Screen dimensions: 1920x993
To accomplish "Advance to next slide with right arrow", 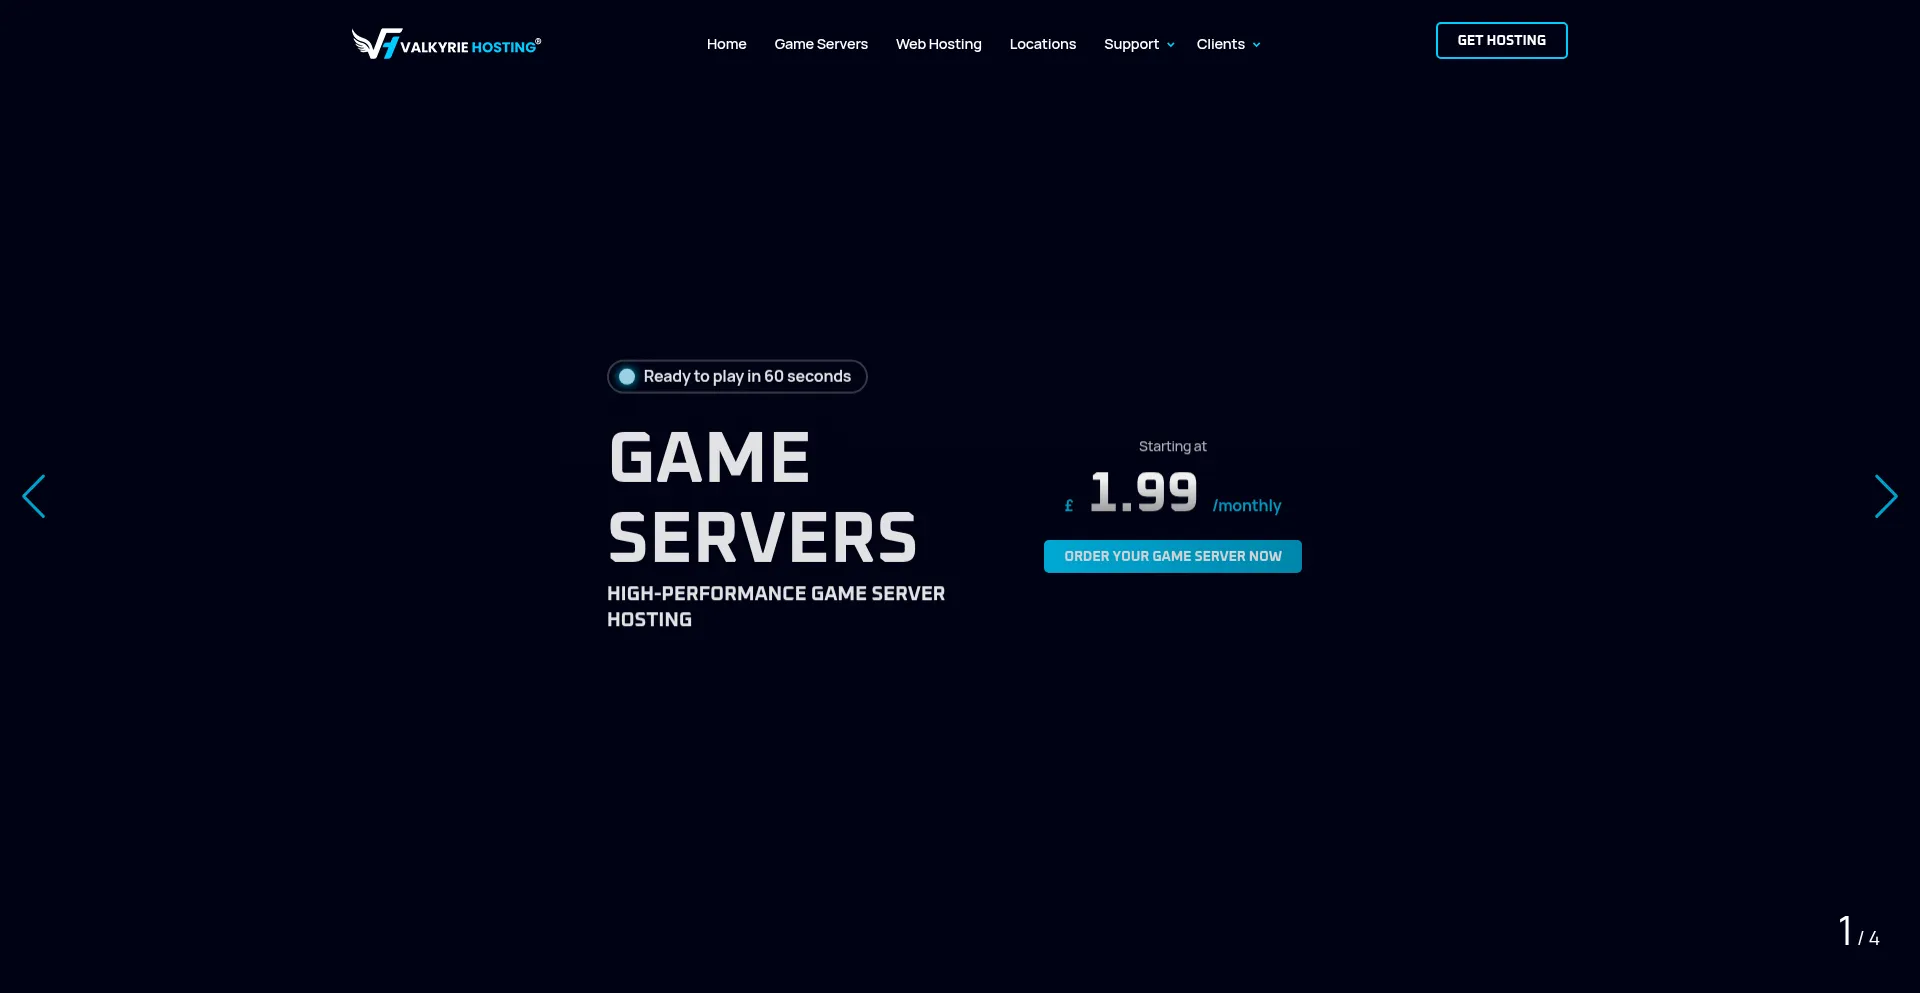I will (1885, 496).
